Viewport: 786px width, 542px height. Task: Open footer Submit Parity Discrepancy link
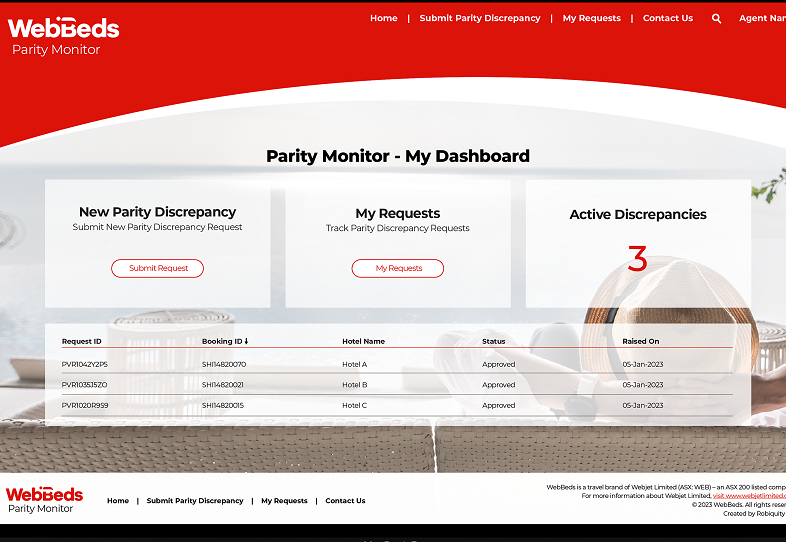tap(195, 501)
